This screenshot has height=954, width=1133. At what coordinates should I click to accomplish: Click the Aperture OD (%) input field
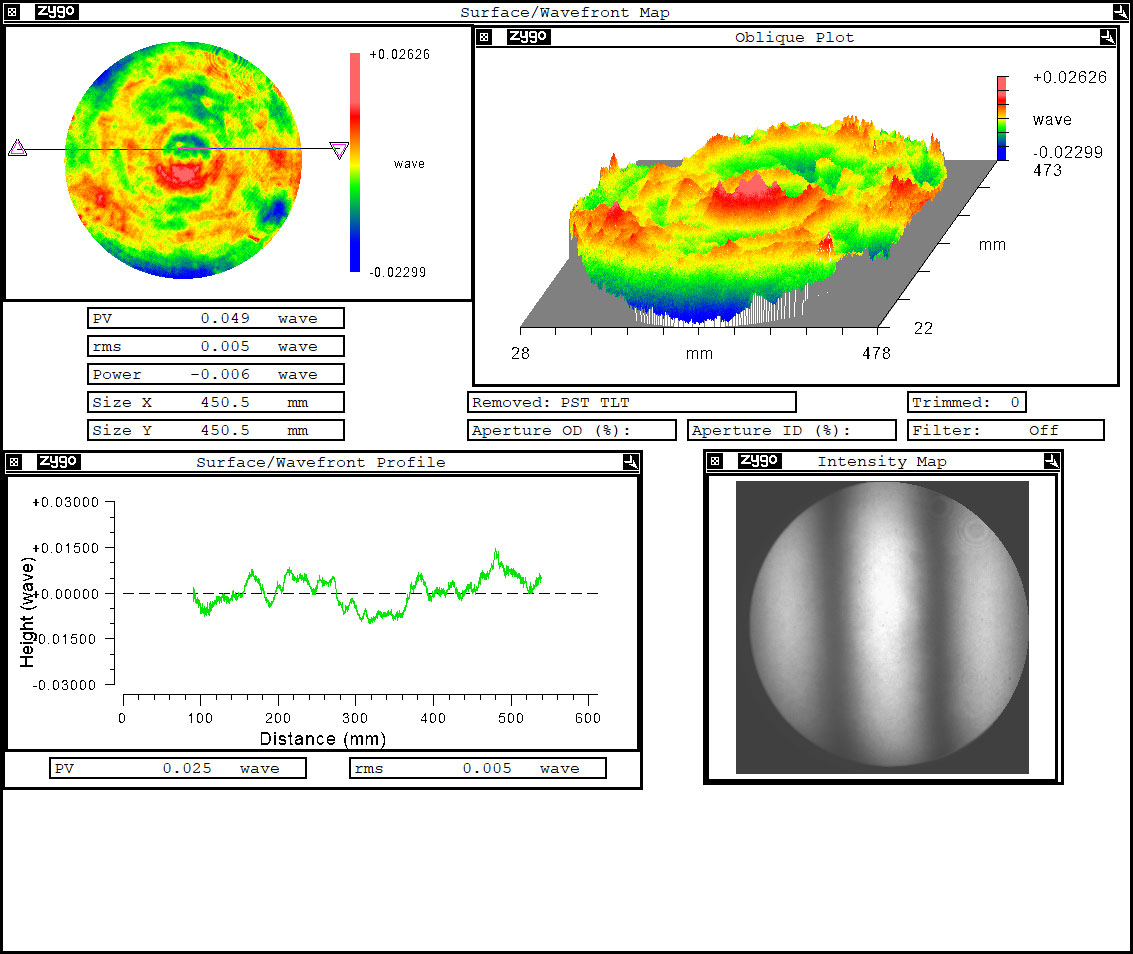pyautogui.click(x=572, y=430)
